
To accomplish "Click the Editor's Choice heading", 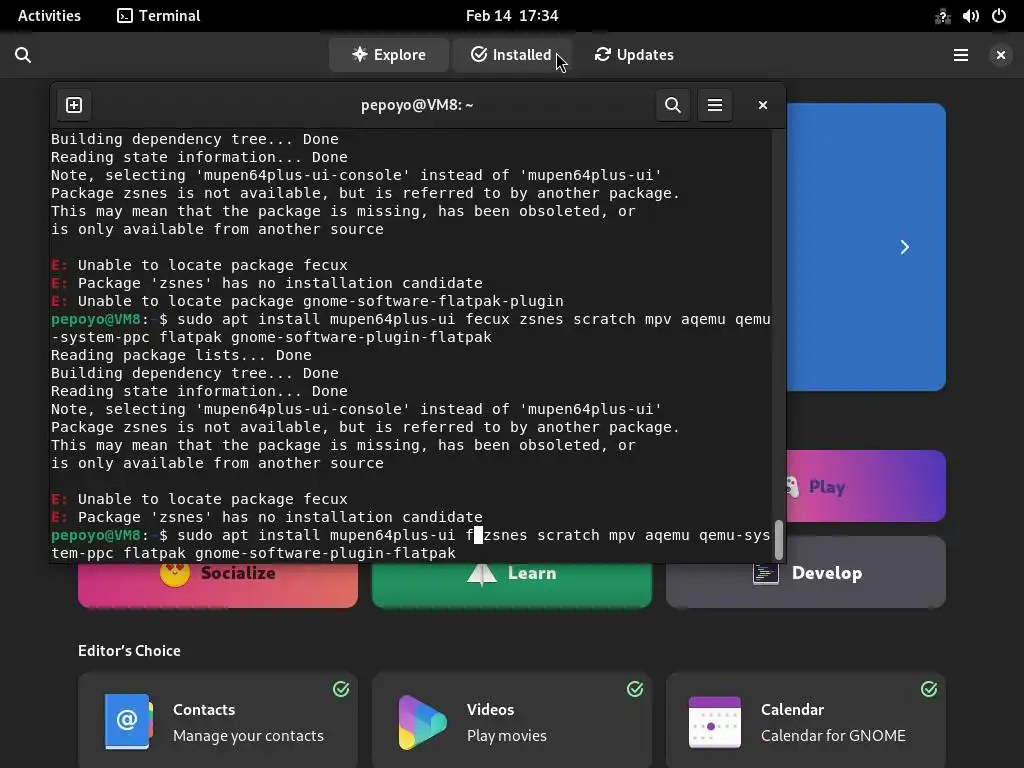I will click(x=129, y=650).
